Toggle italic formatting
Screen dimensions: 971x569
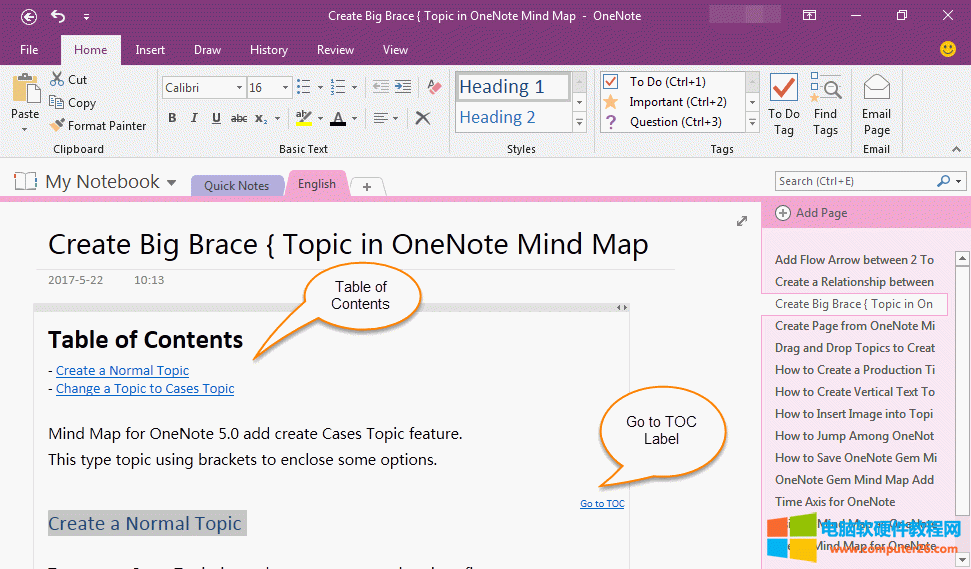[194, 118]
